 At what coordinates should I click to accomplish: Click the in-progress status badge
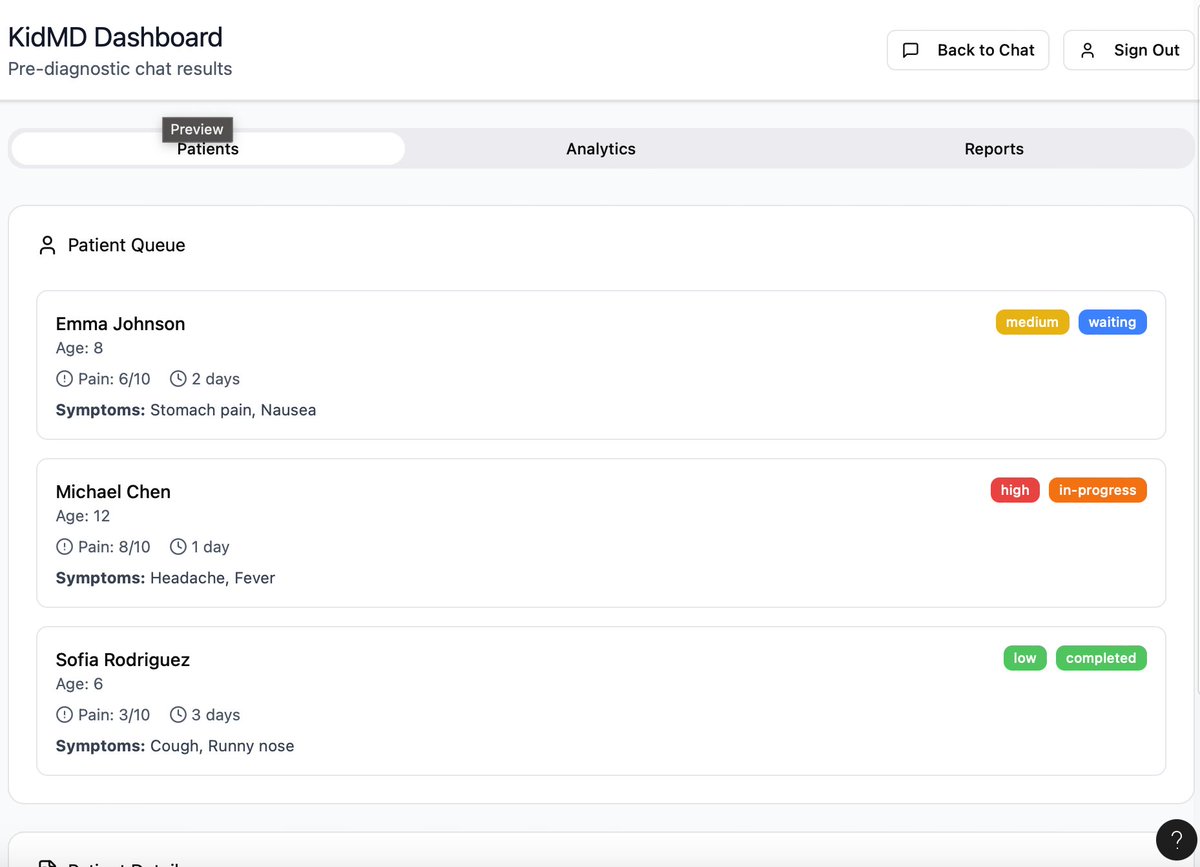tap(1098, 490)
